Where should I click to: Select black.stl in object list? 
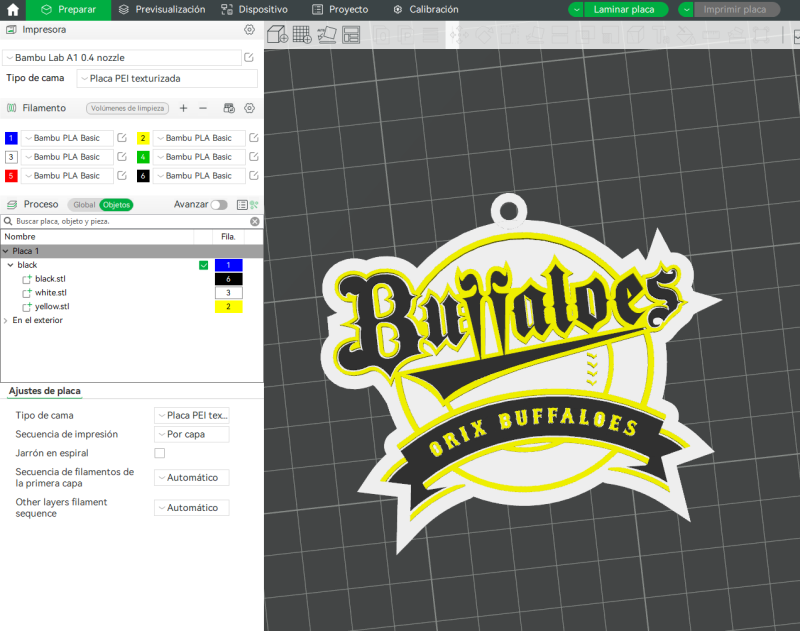(x=50, y=279)
